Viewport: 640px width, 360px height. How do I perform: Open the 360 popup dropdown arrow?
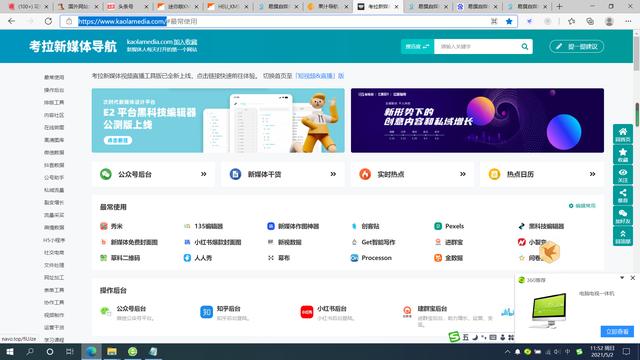coord(622,278)
